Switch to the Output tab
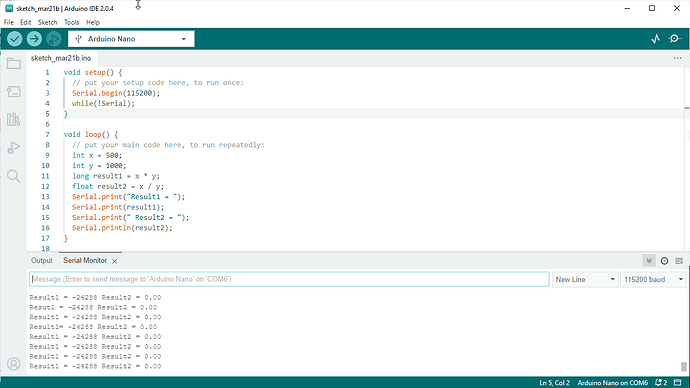Viewport: 690px width, 388px height. pos(42,260)
